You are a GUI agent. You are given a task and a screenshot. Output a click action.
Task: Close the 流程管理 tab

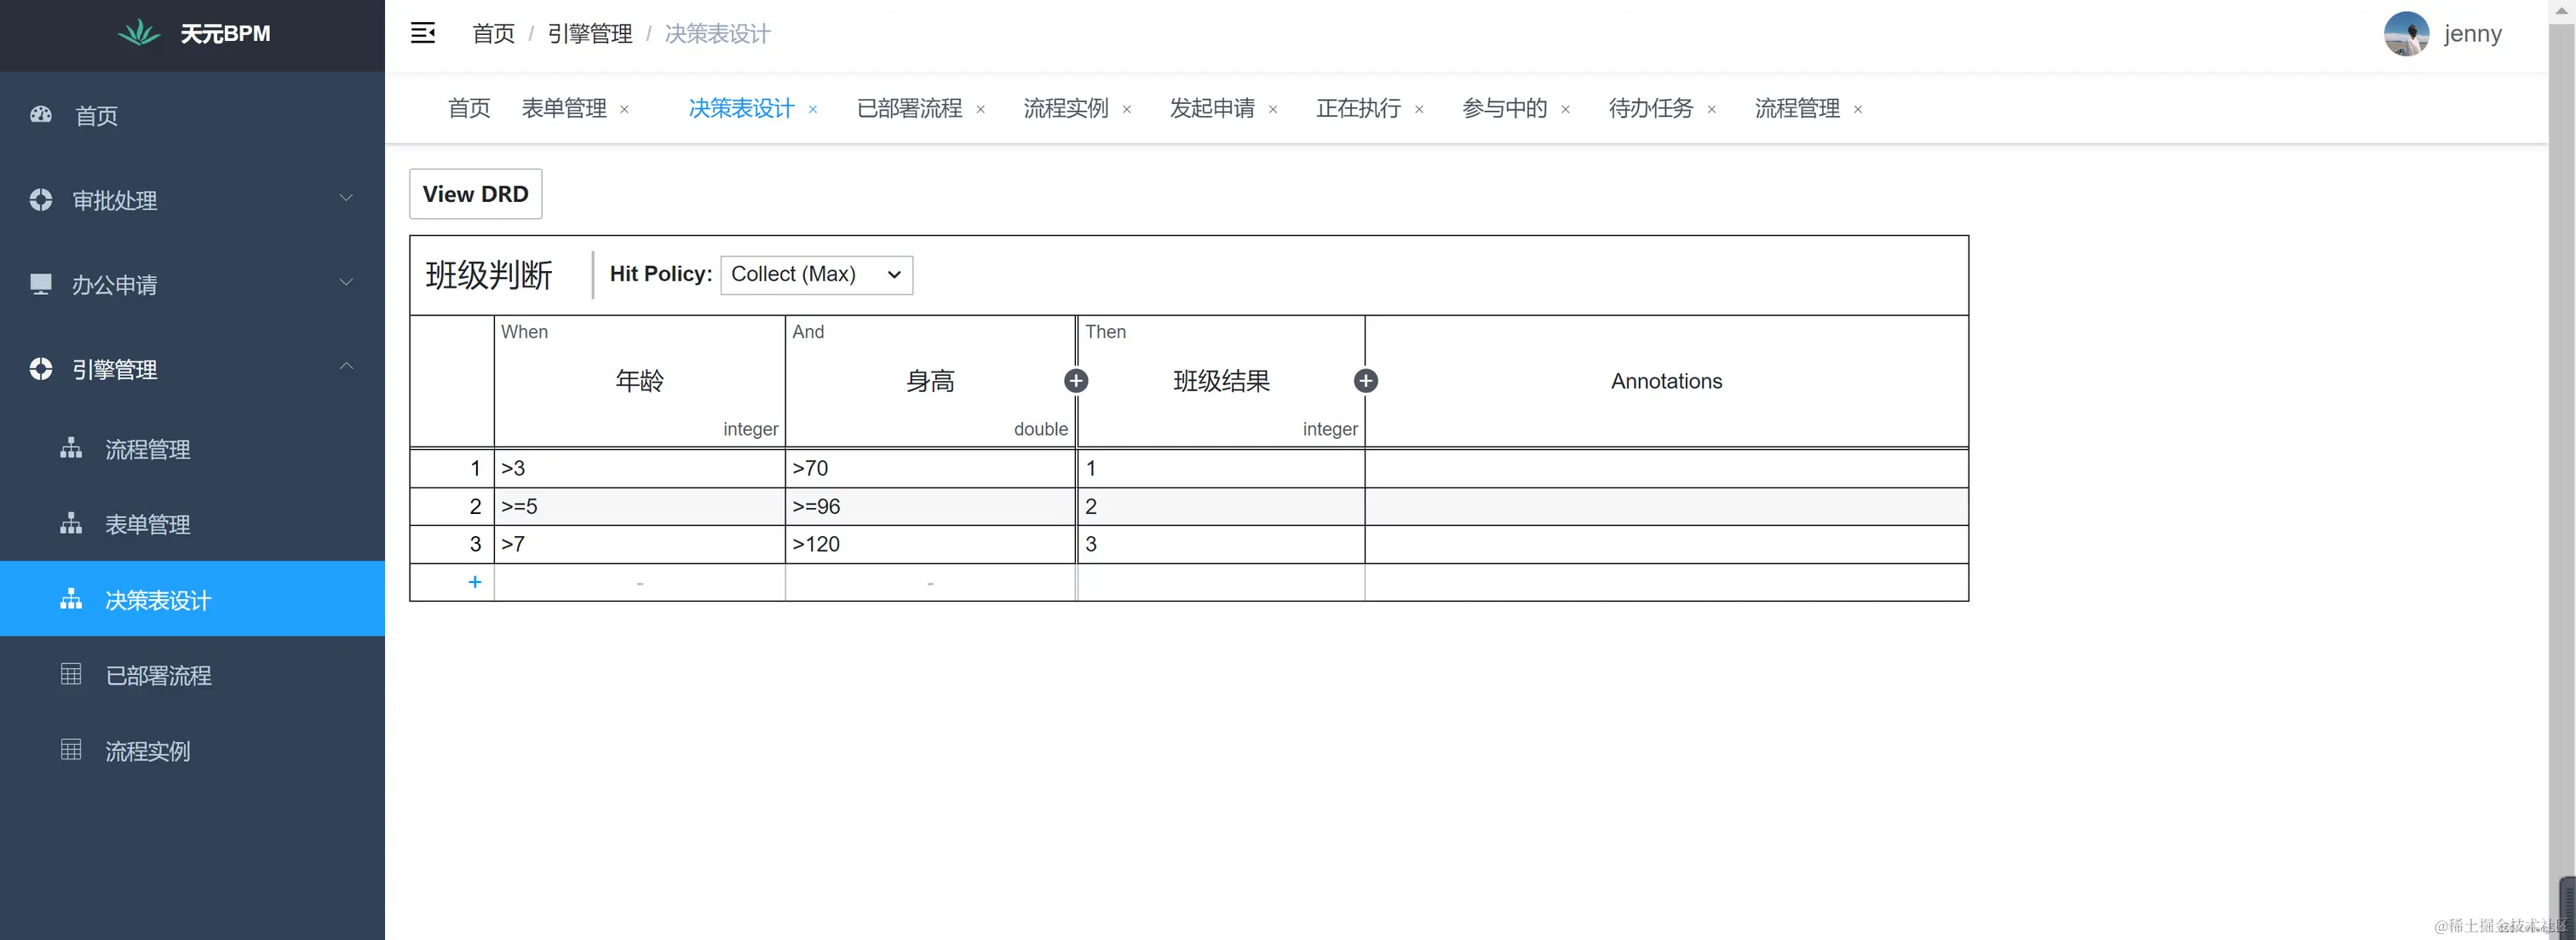coord(1858,110)
